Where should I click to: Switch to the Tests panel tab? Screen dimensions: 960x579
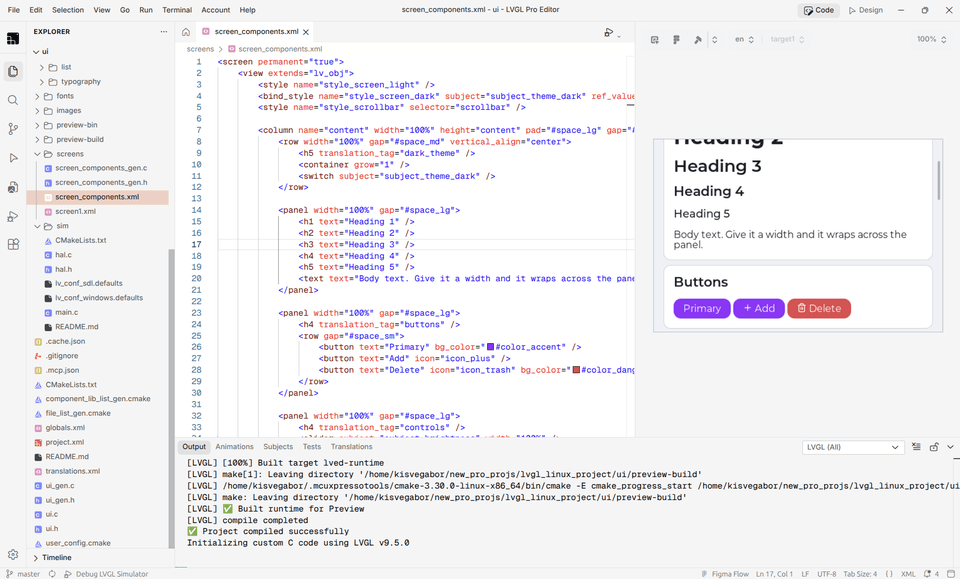coord(312,447)
